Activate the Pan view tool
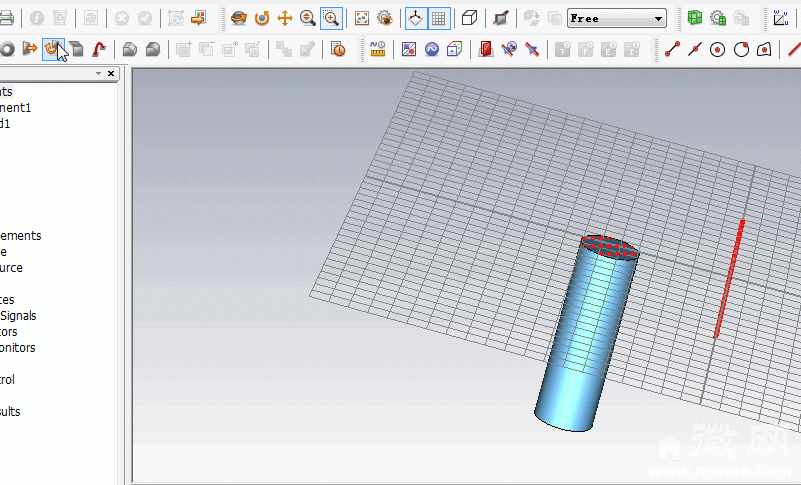This screenshot has height=485, width=801. pyautogui.click(x=285, y=19)
